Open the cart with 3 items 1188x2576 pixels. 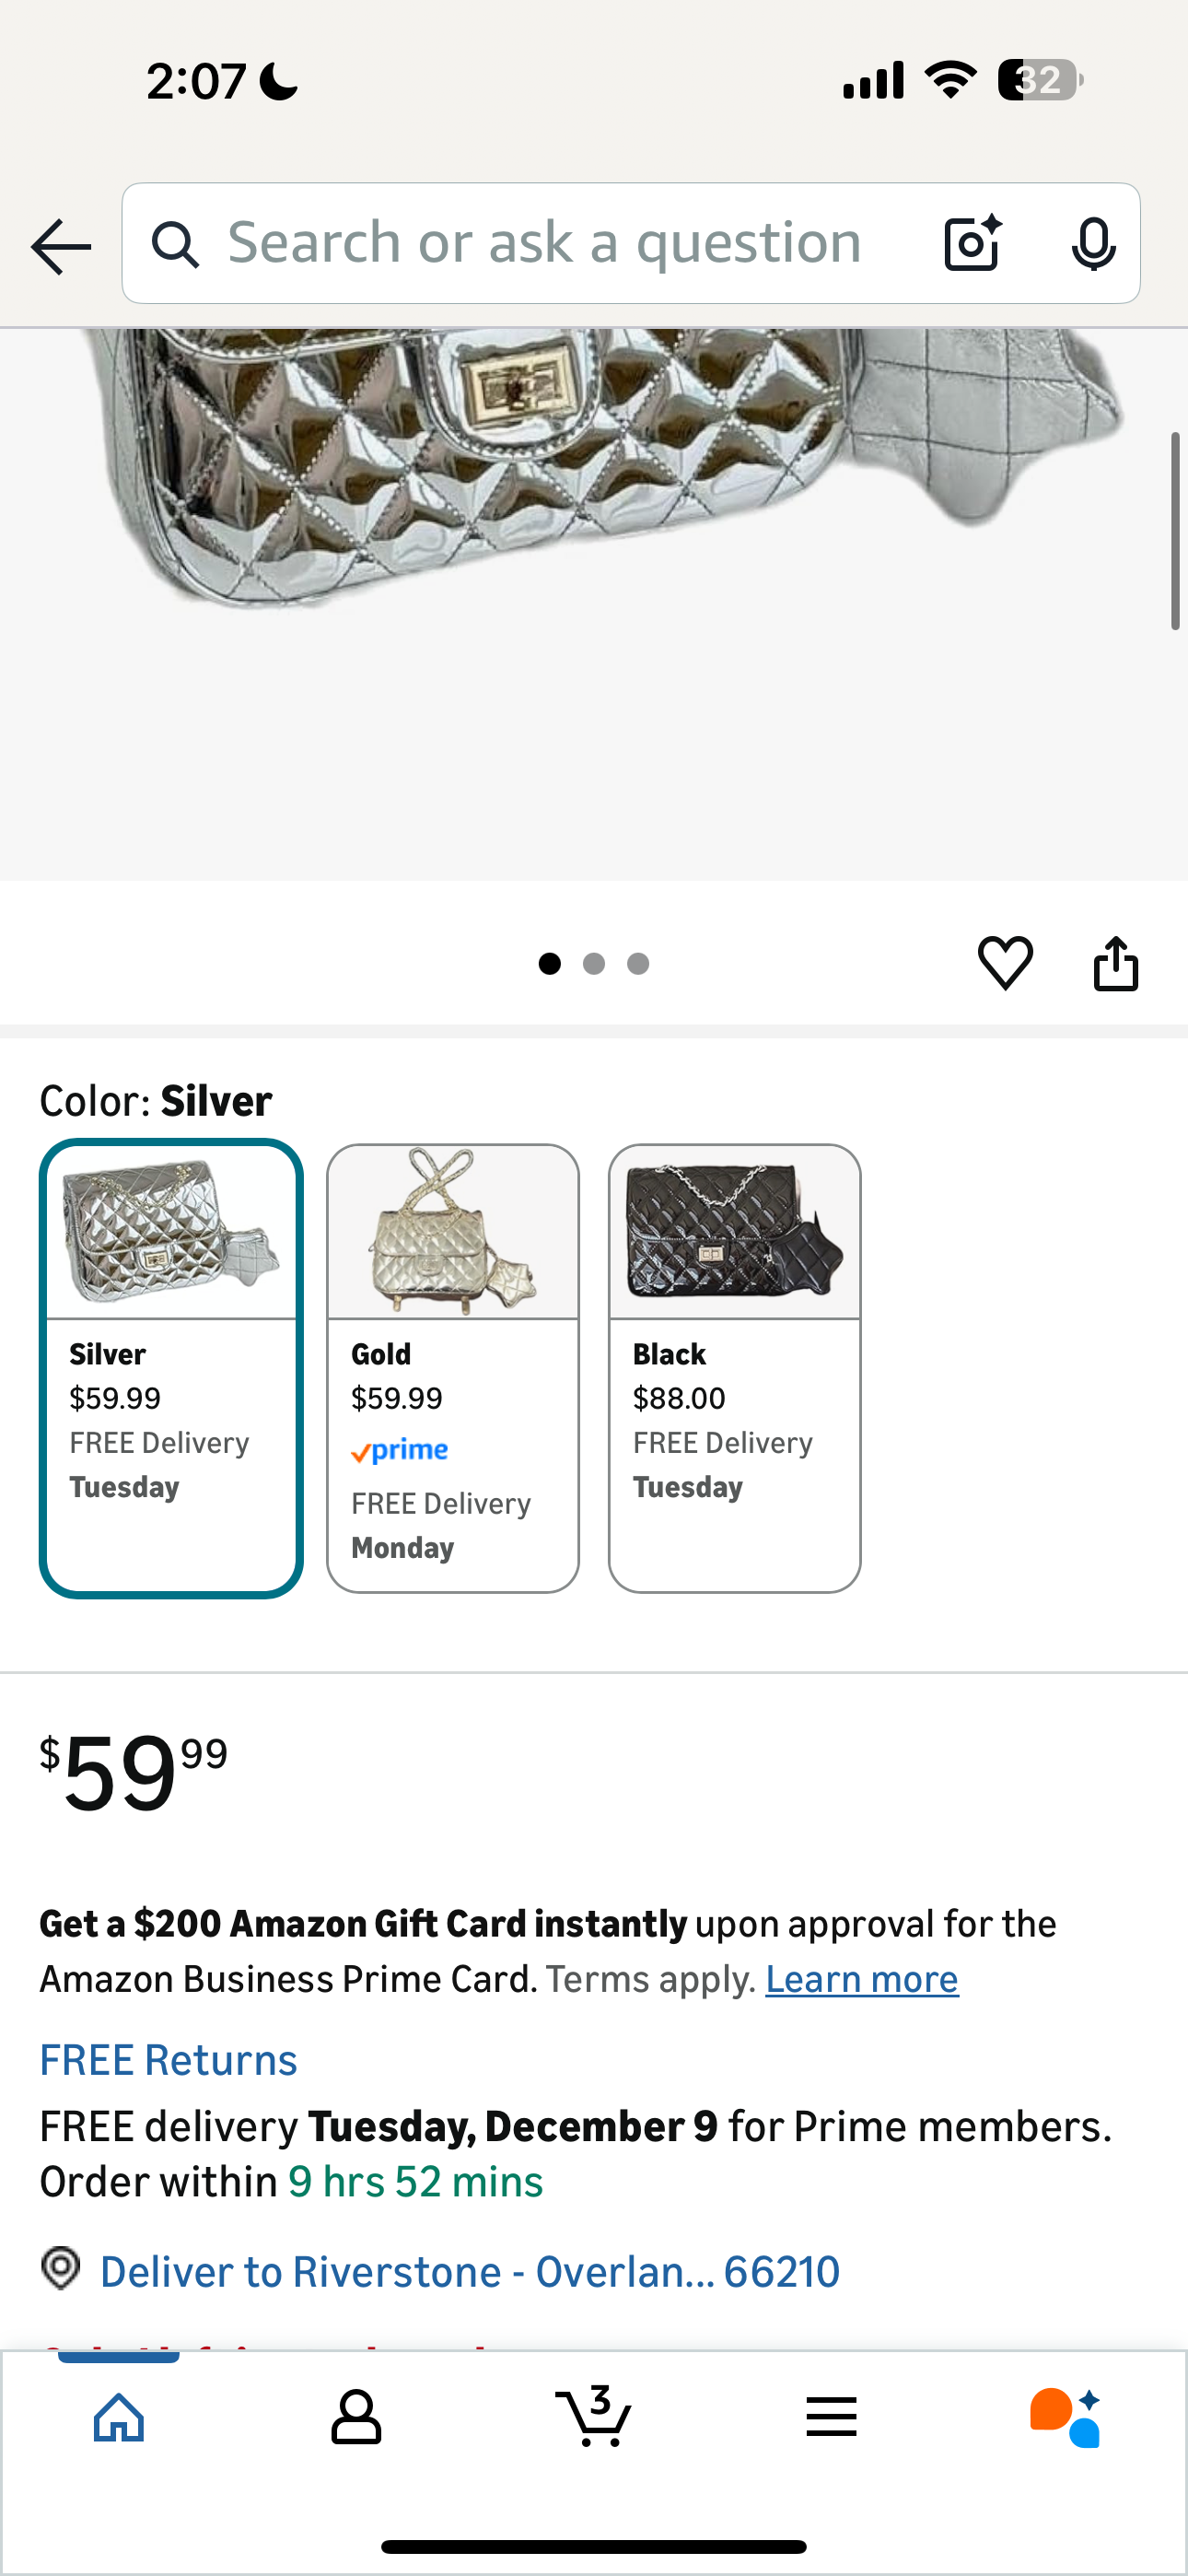[594, 2417]
